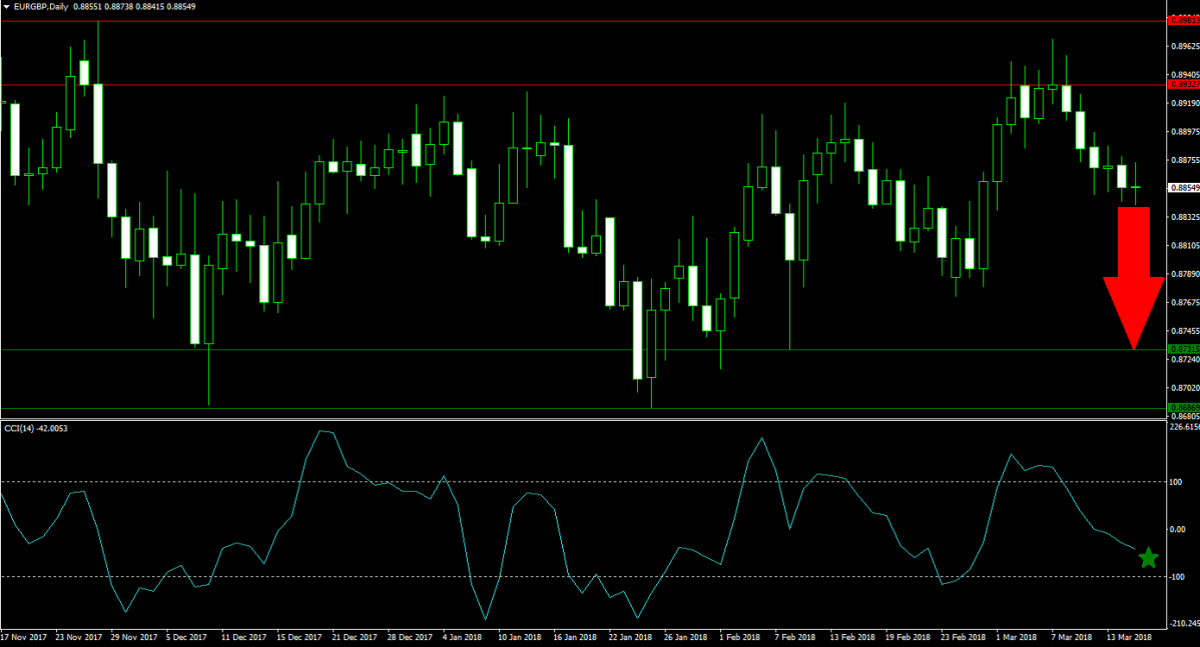
Task: Select the red 0.8932 resistance price tag
Action: pyautogui.click(x=1183, y=85)
